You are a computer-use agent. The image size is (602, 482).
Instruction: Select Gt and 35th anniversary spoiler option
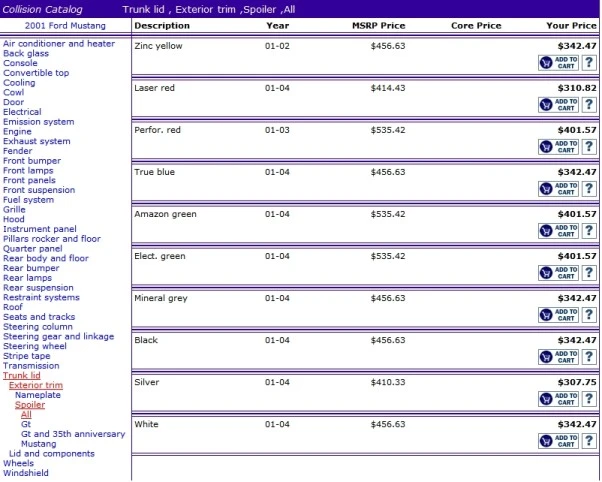point(73,434)
